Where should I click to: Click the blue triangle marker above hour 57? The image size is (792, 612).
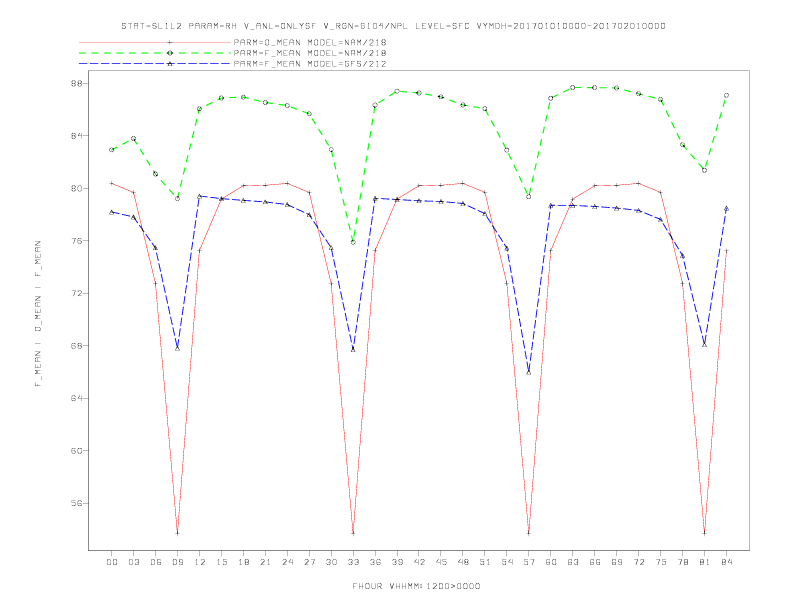pyautogui.click(x=529, y=373)
